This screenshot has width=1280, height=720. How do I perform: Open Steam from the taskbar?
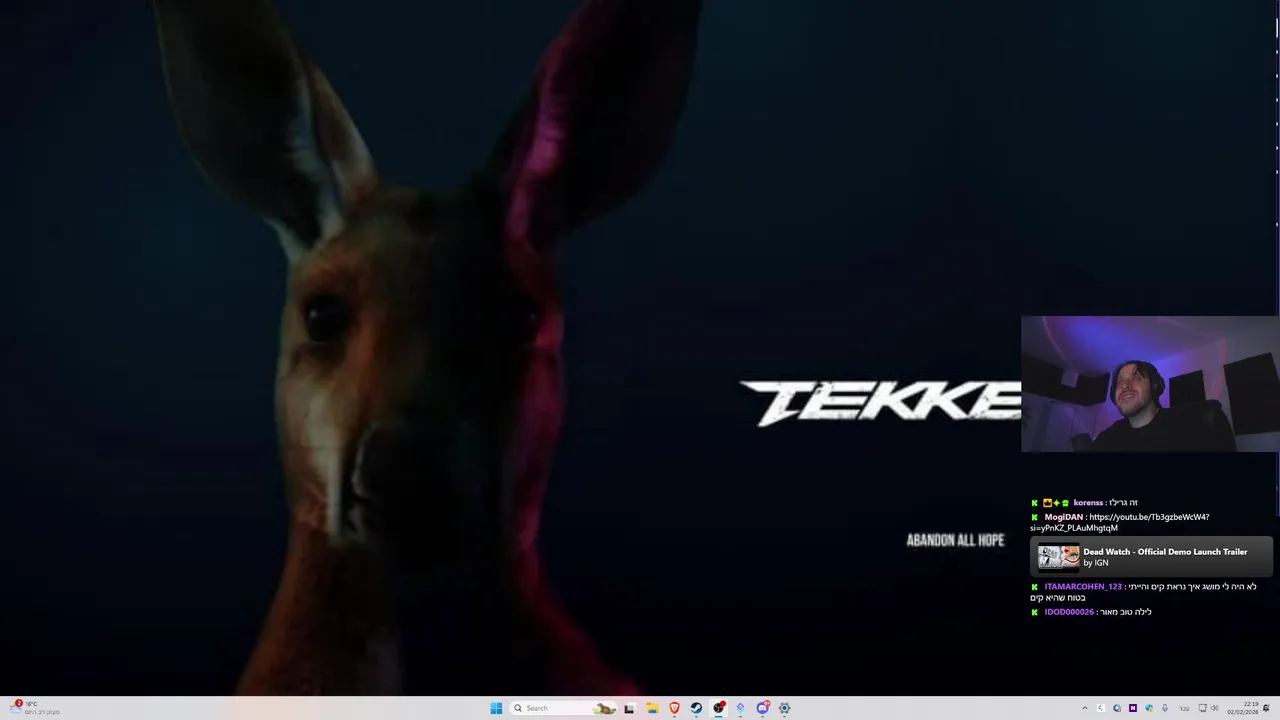(x=696, y=708)
